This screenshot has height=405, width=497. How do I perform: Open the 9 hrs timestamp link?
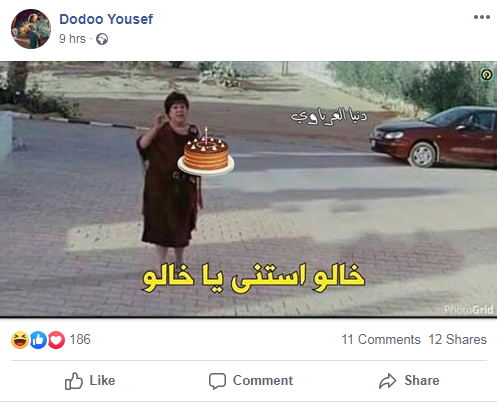pos(72,39)
